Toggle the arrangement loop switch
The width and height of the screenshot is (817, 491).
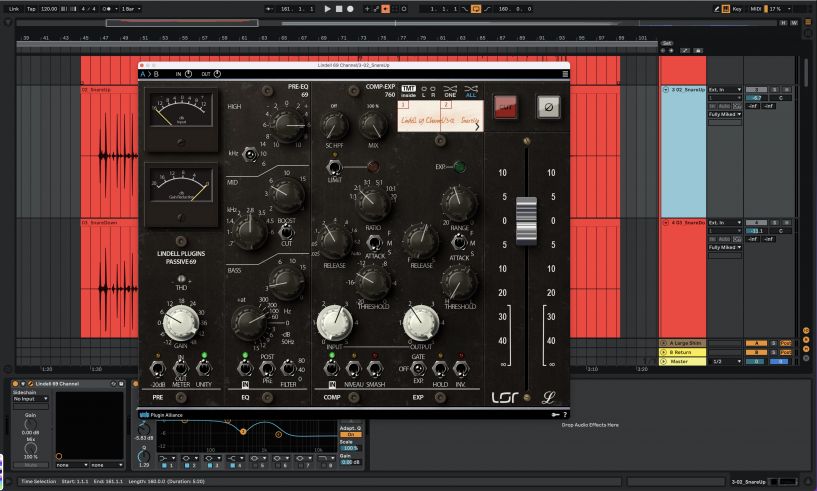476,9
